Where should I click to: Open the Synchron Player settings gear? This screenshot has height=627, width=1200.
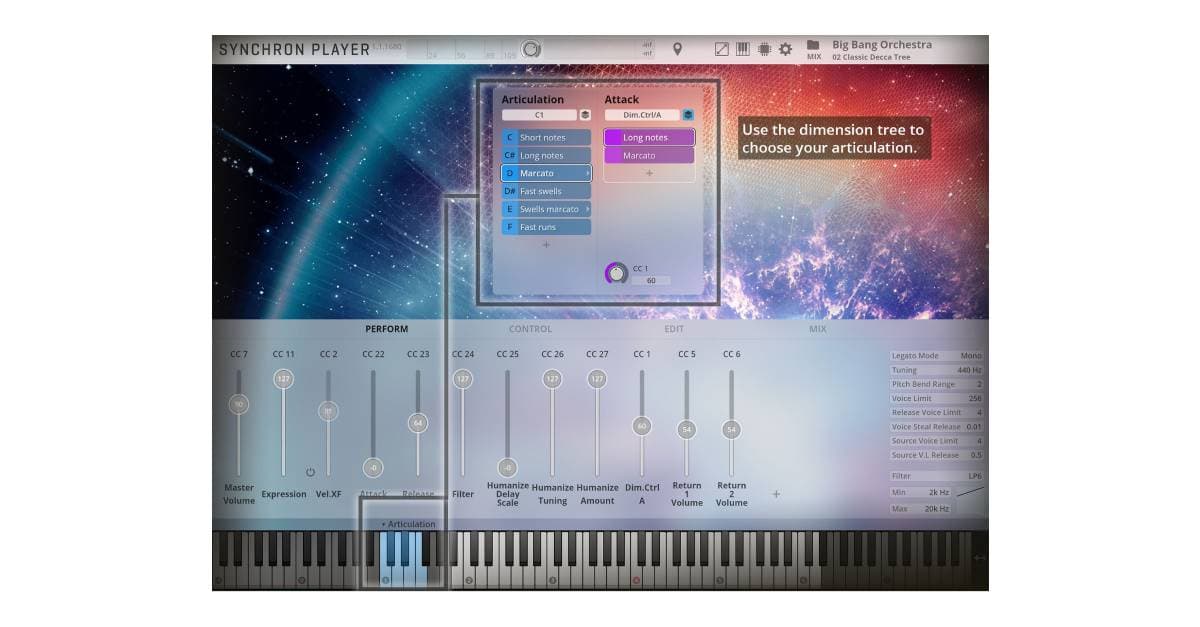[785, 49]
